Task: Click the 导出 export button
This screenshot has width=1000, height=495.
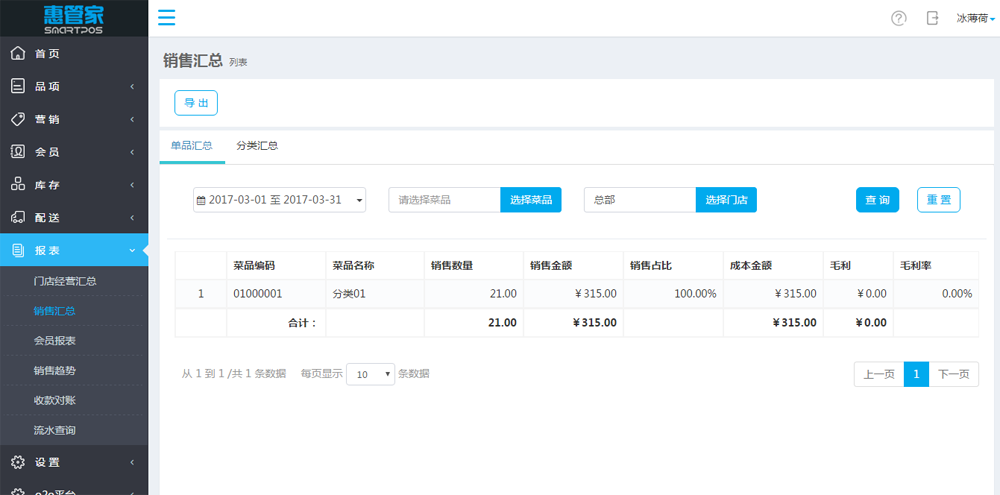Action: click(x=196, y=103)
